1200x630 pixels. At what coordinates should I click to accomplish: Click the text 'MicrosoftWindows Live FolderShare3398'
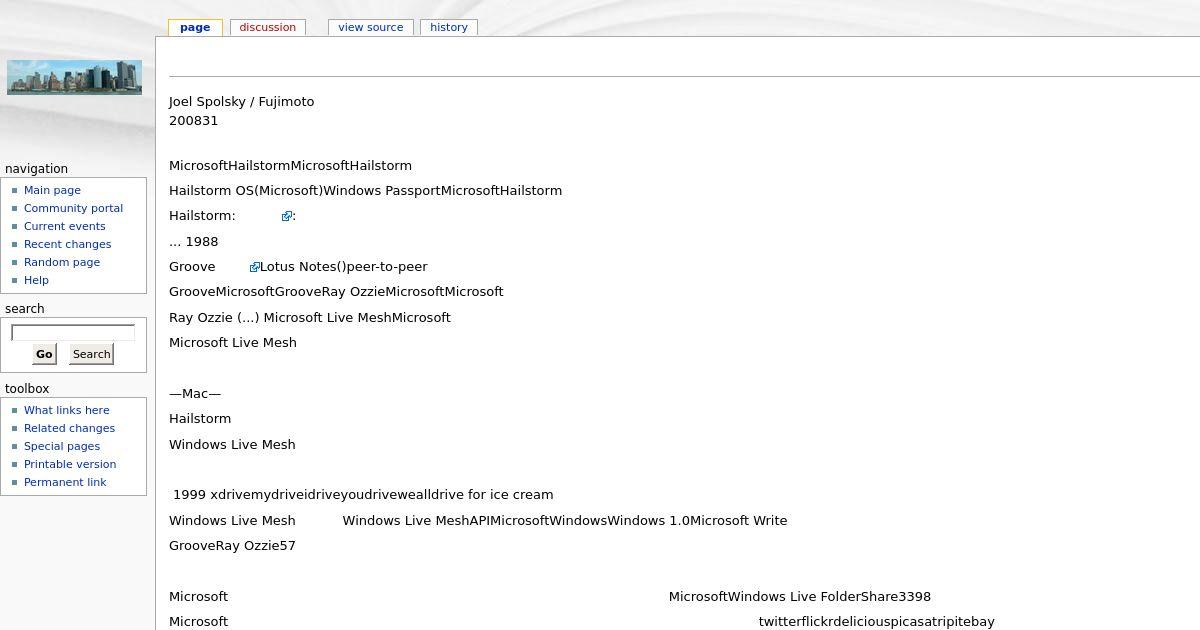800,596
